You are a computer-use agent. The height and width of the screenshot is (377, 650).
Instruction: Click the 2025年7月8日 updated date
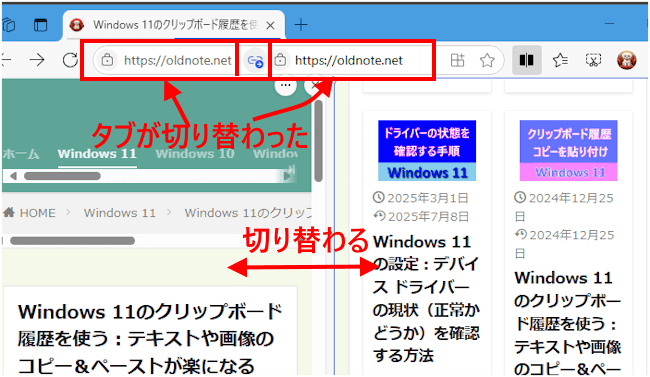click(428, 216)
